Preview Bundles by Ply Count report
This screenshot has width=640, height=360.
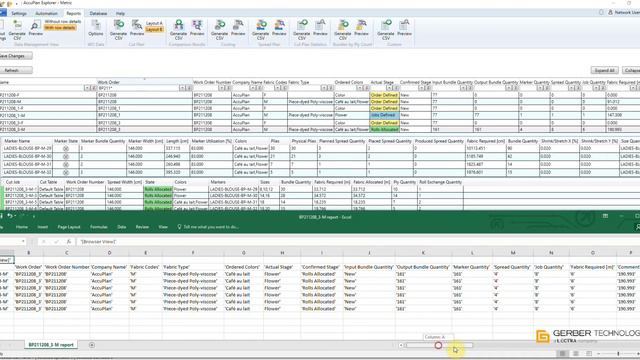coord(361,28)
